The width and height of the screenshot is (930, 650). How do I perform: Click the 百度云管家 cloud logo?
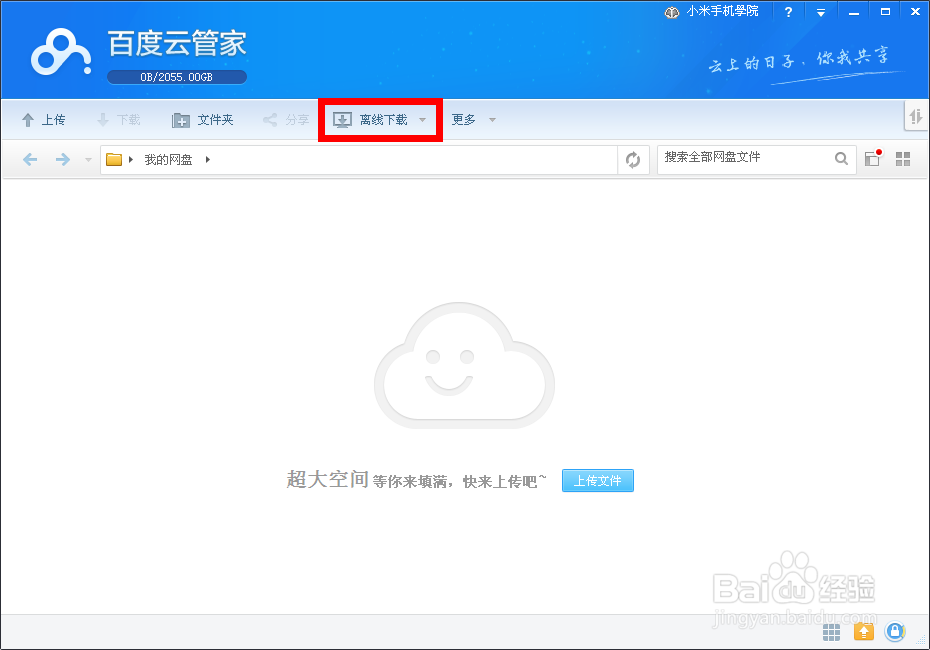click(x=61, y=52)
